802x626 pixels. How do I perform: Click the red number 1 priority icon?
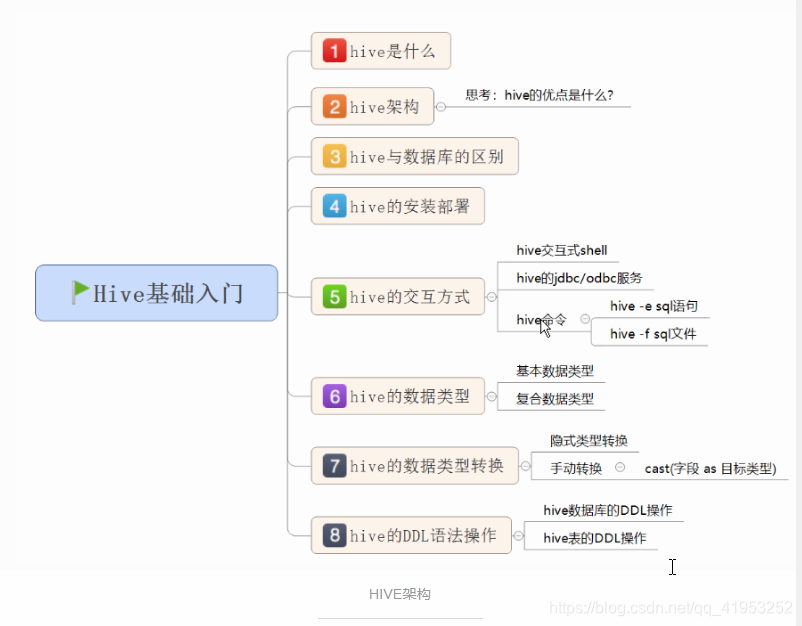[x=335, y=51]
